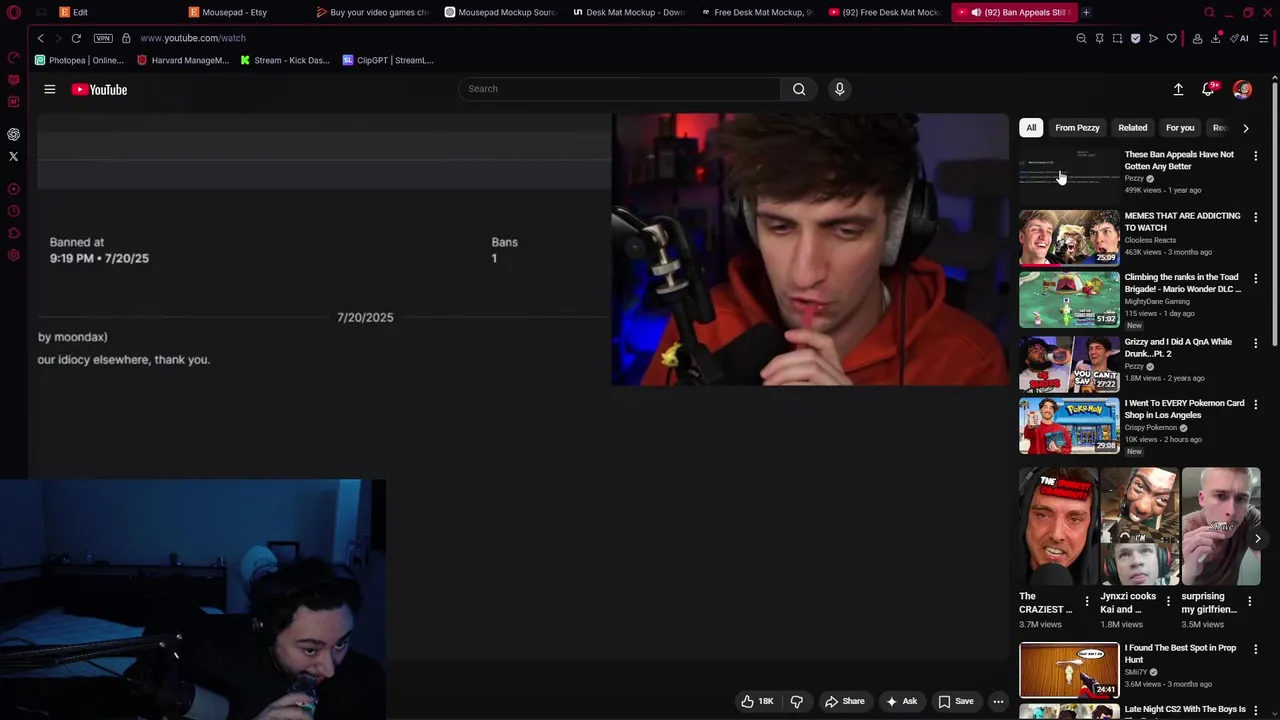Switch to Mousepad Mockup Source tab

(500, 12)
